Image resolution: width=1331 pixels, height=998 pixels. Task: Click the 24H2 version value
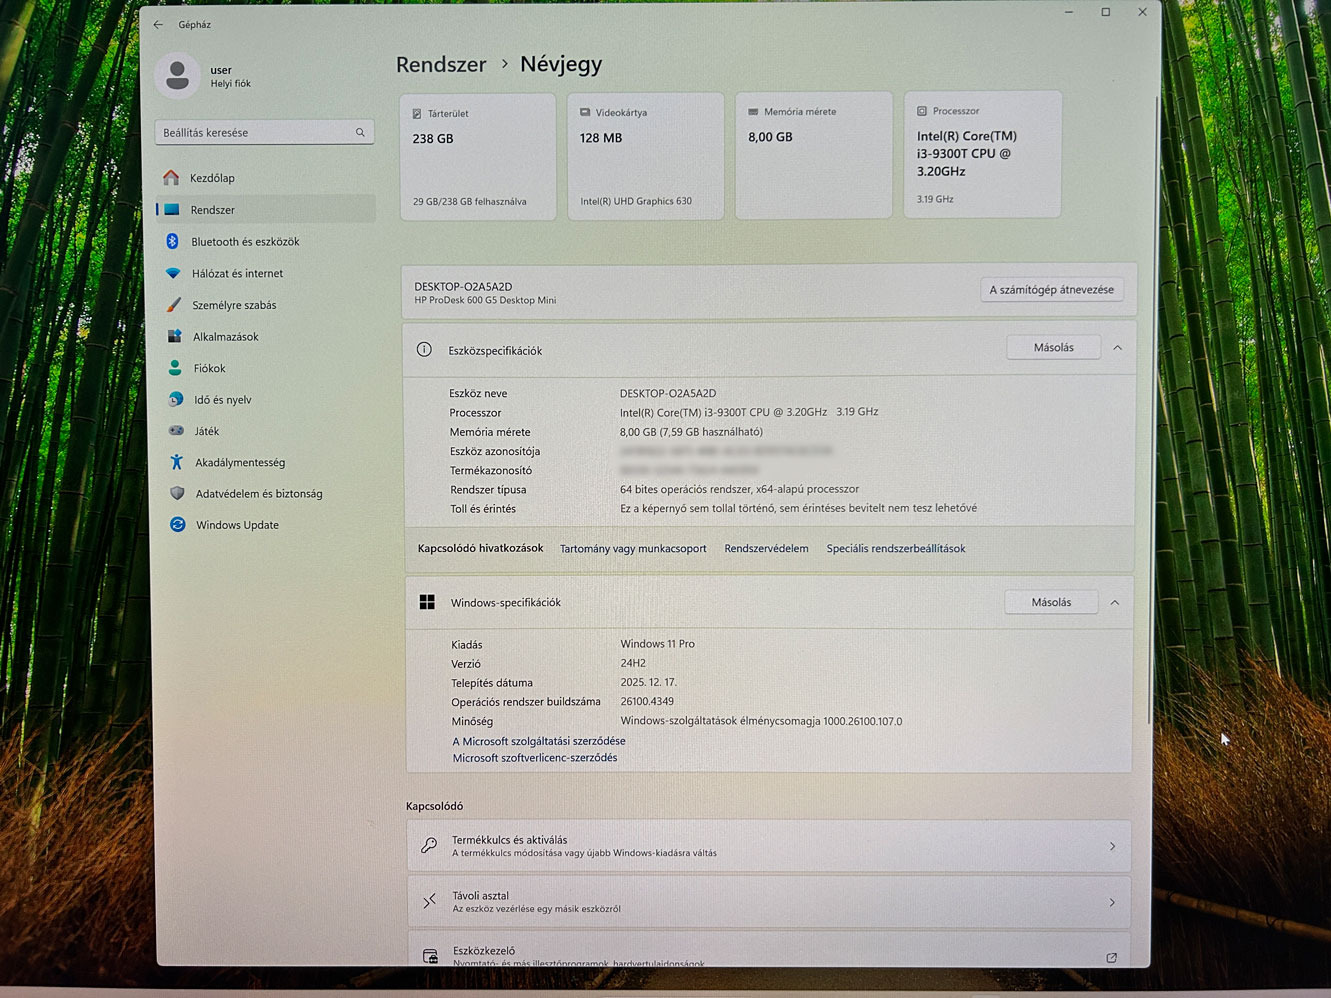click(633, 663)
